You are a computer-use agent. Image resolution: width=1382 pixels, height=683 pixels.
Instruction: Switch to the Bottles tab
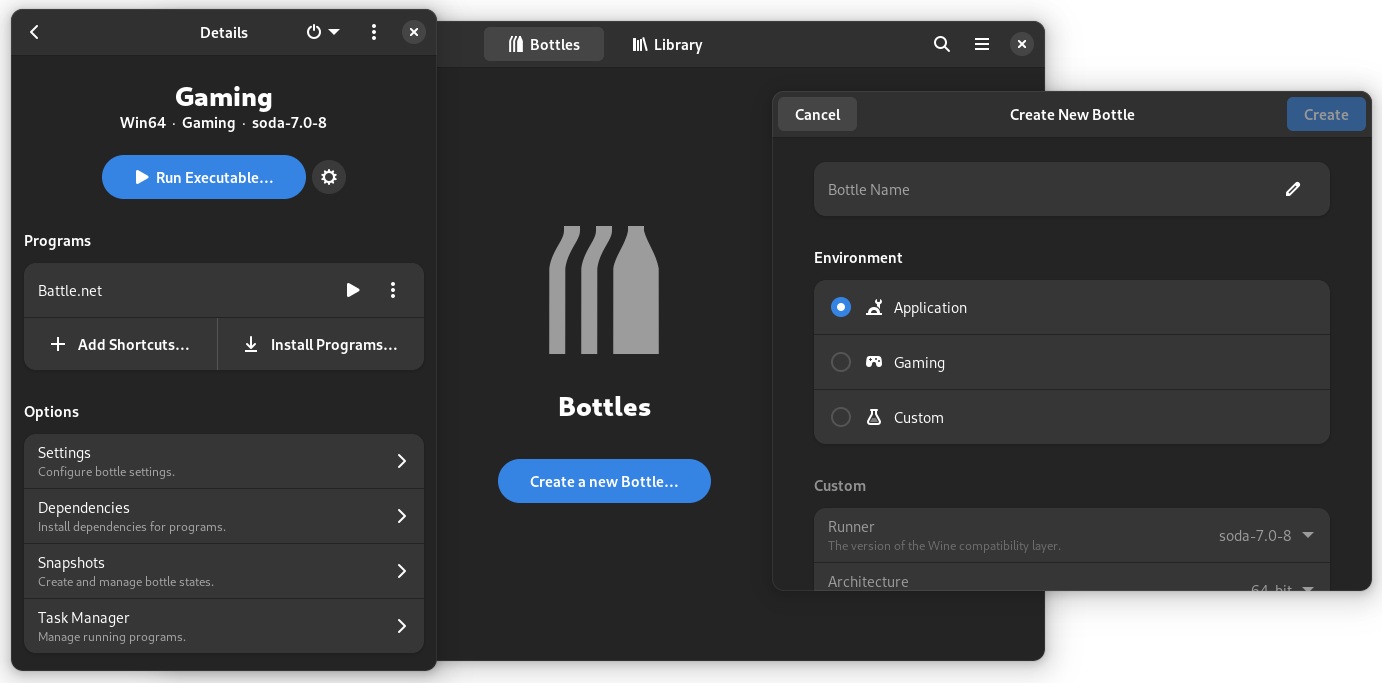[544, 44]
